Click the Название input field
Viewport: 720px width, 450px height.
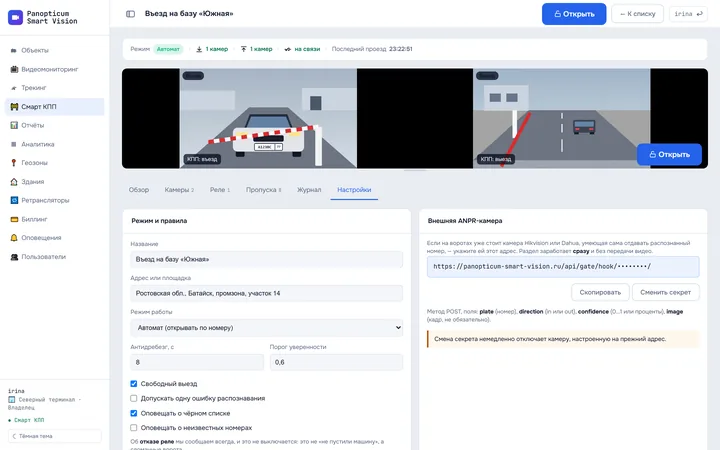pyautogui.click(x=266, y=259)
